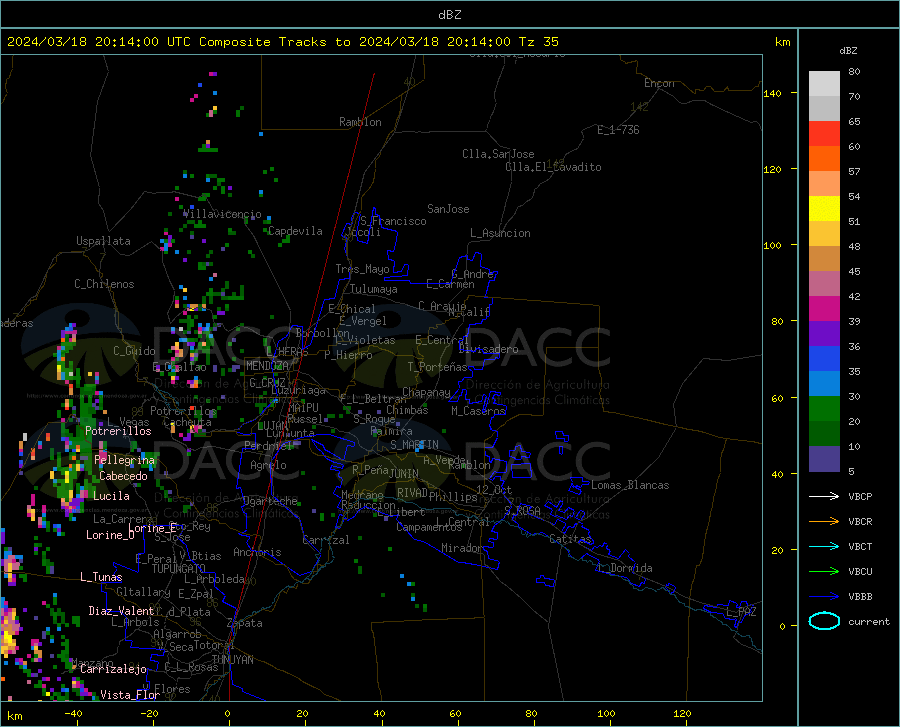The height and width of the screenshot is (727, 900).
Task: Click the Clla.SanJose map label
Action: click(x=498, y=154)
